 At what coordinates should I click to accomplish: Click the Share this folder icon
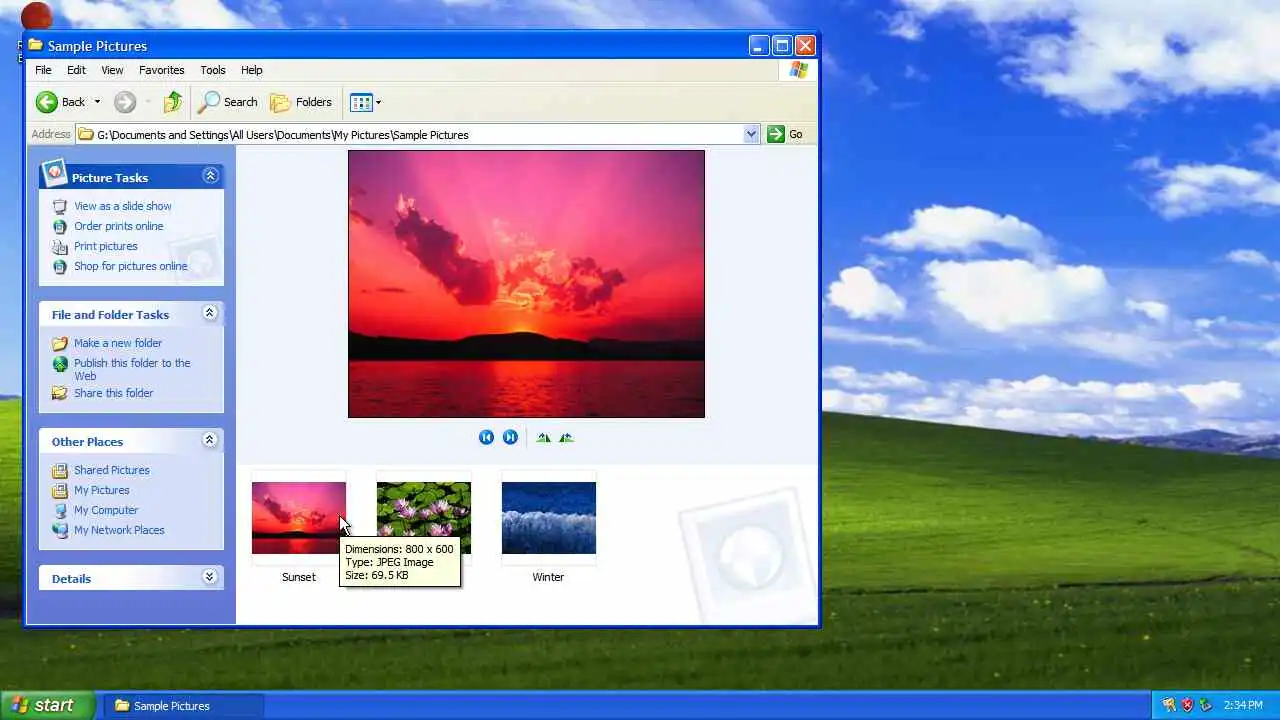coord(60,393)
